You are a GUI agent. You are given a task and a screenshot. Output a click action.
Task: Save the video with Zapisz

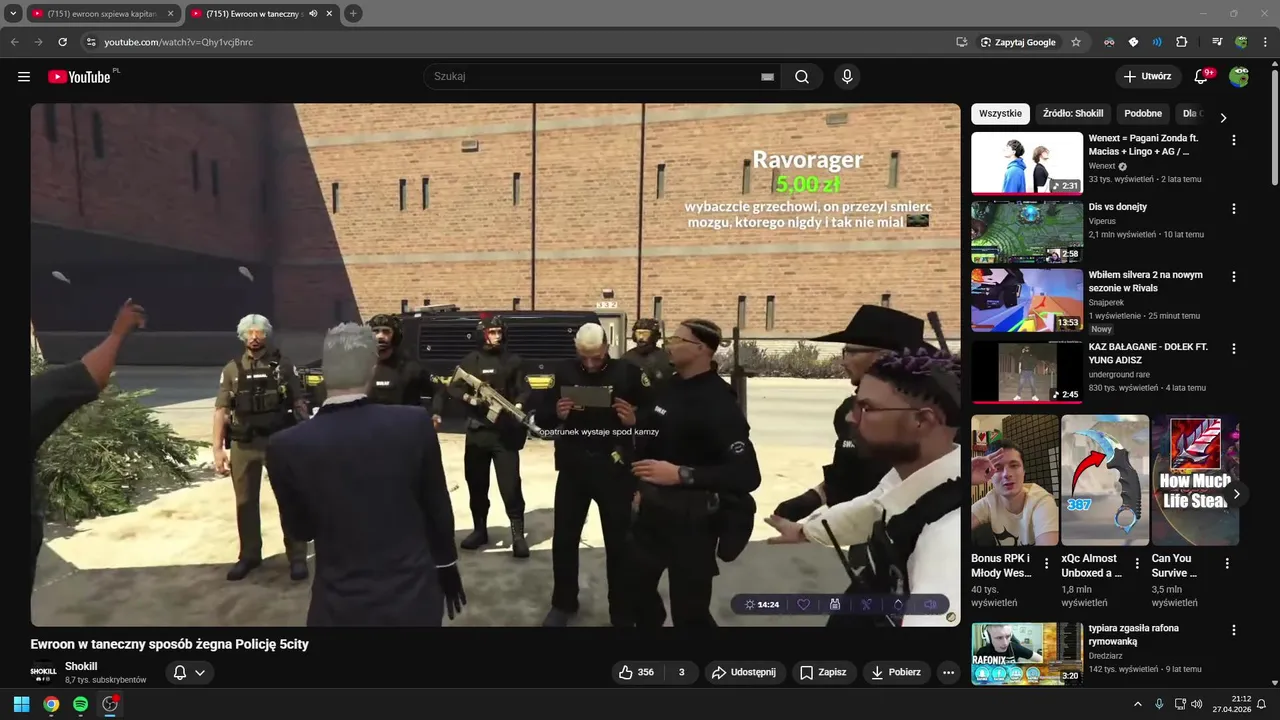click(x=823, y=673)
